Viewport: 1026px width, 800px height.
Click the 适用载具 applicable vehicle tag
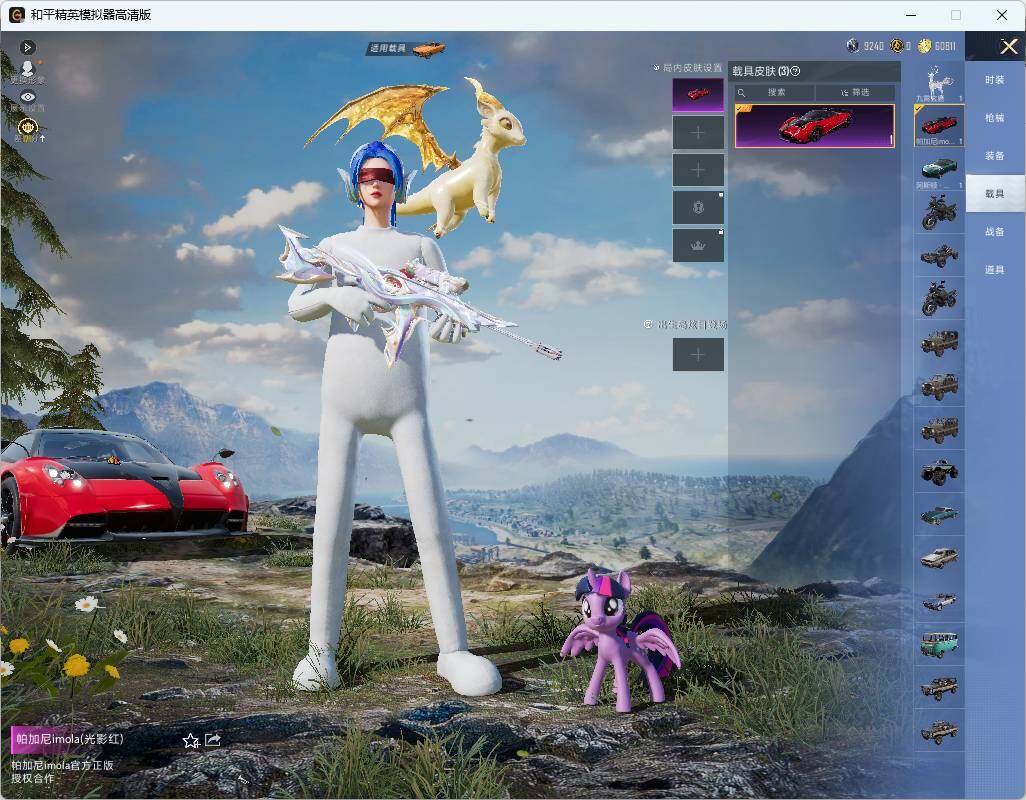406,48
